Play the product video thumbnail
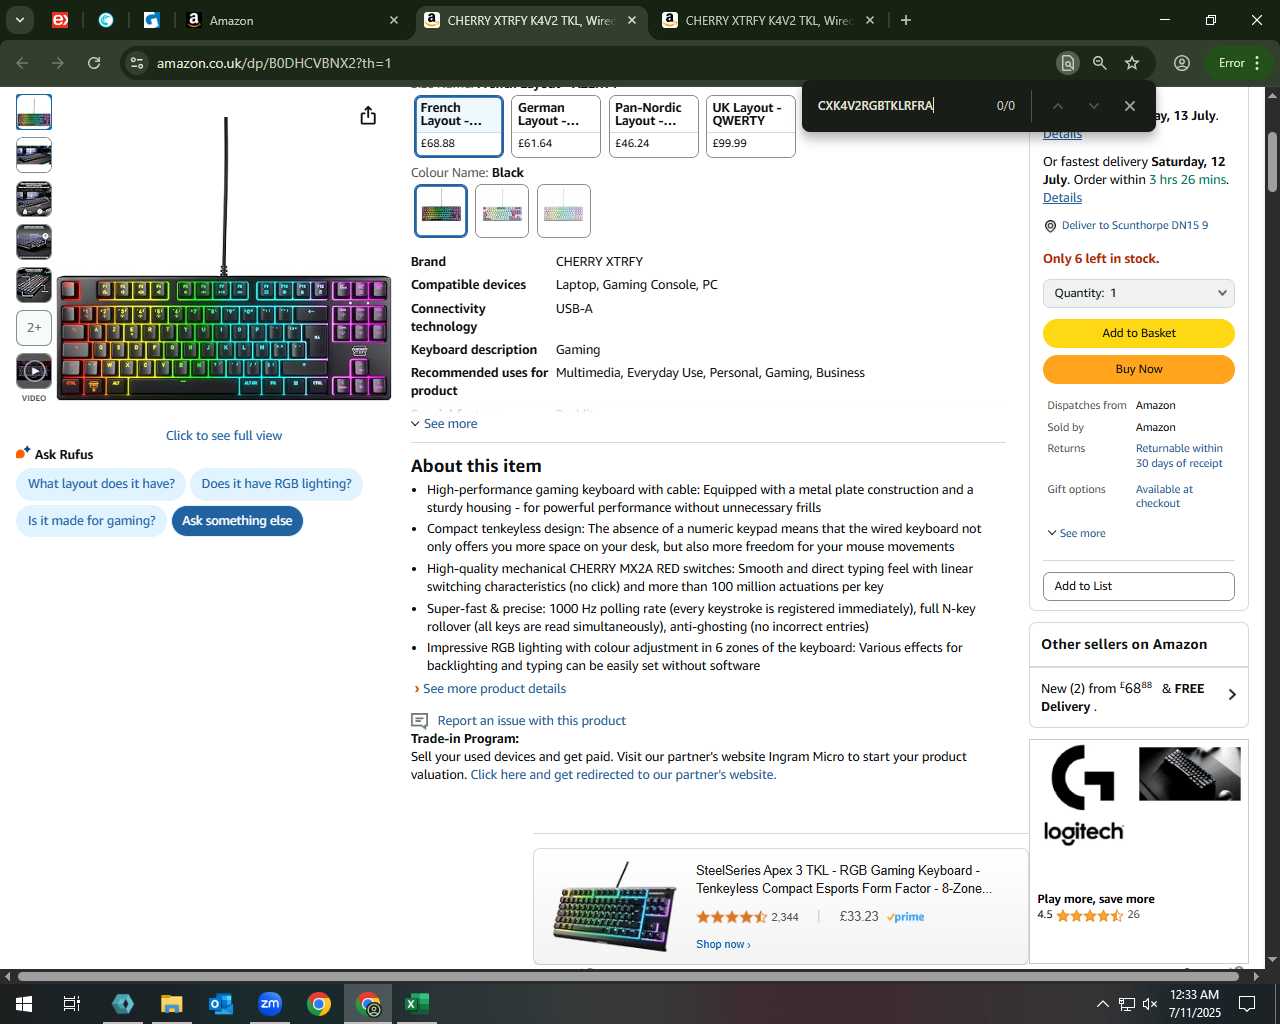The height and width of the screenshot is (1024, 1280). coord(34,371)
